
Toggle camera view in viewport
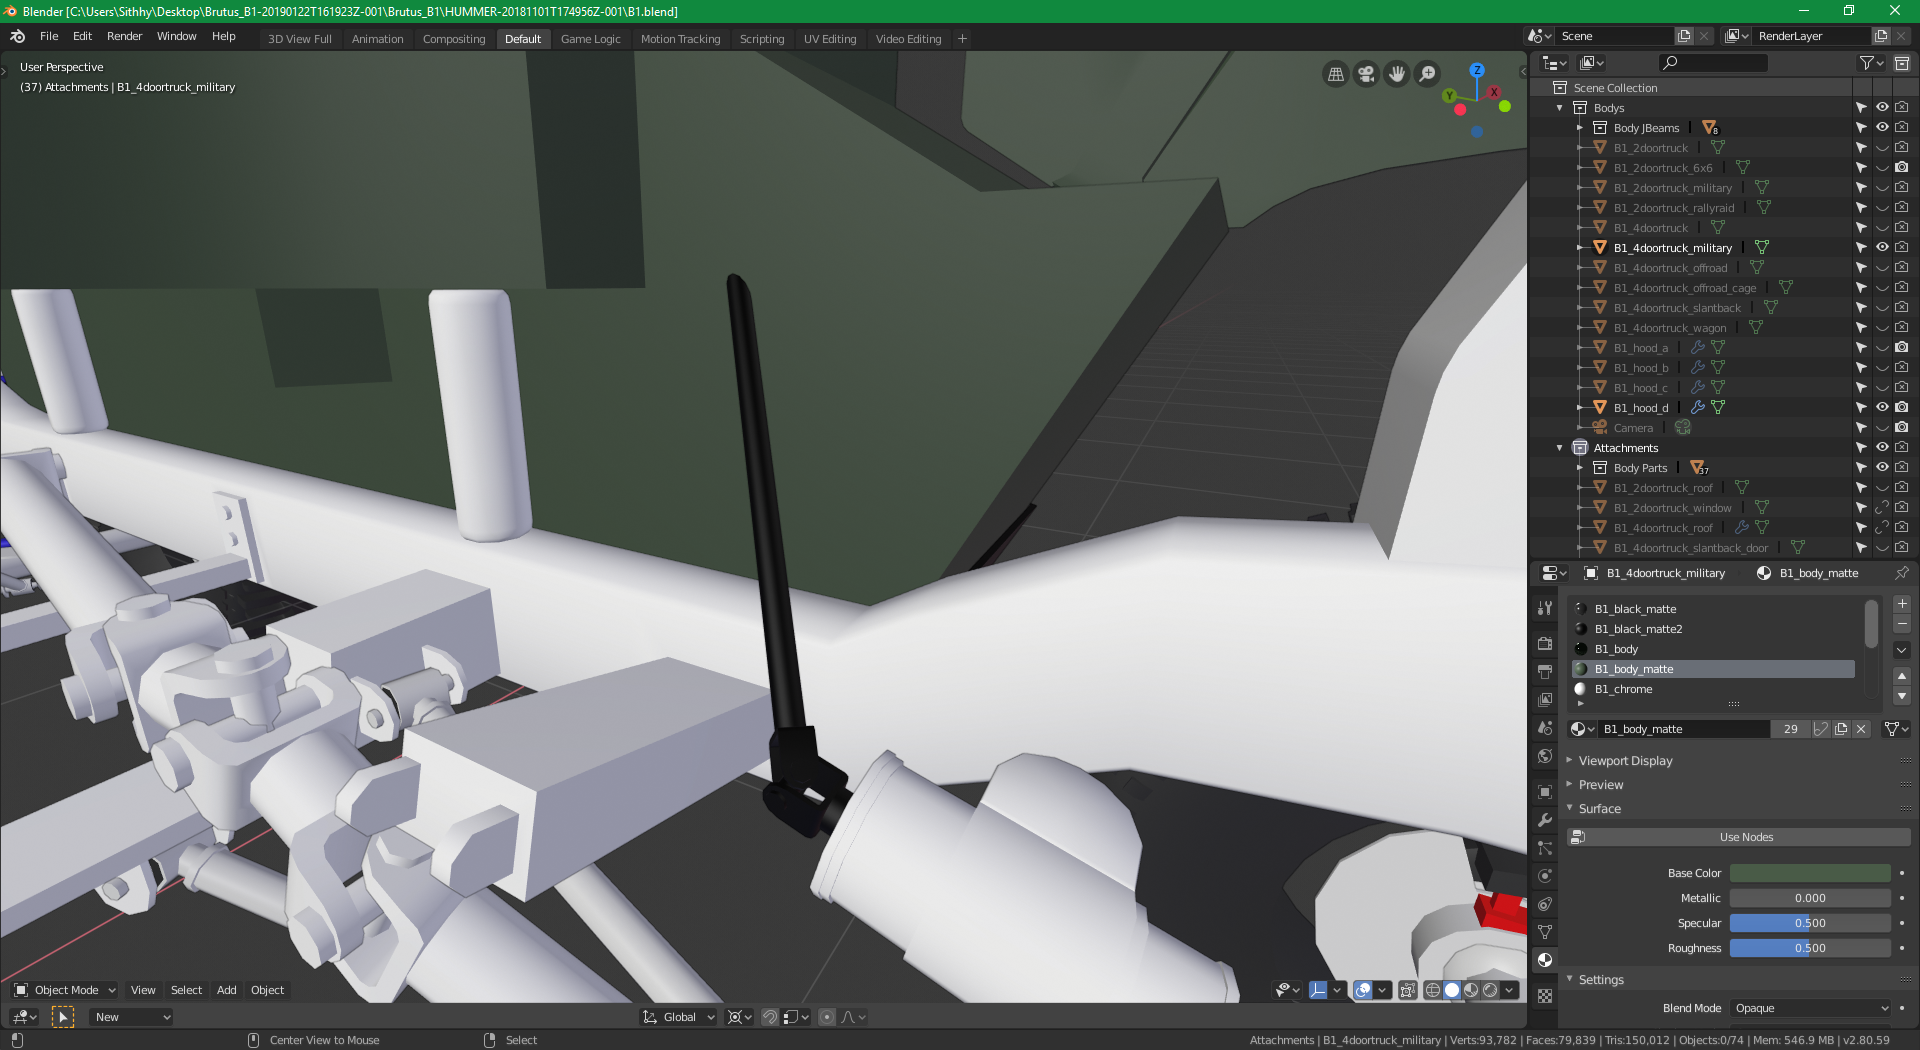tap(1366, 74)
